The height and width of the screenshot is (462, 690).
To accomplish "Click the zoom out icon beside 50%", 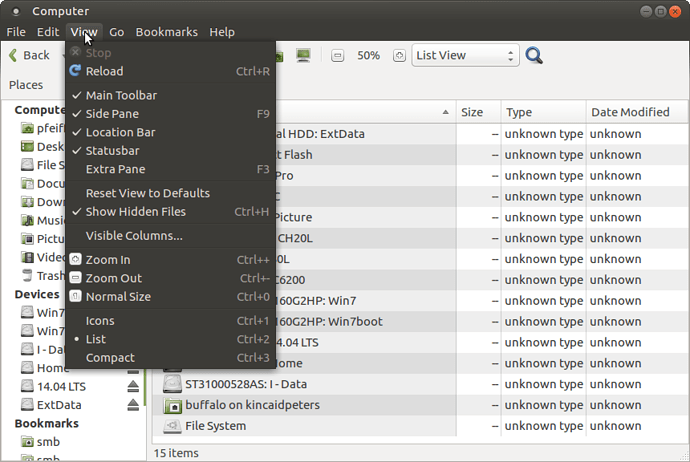I will [338, 56].
